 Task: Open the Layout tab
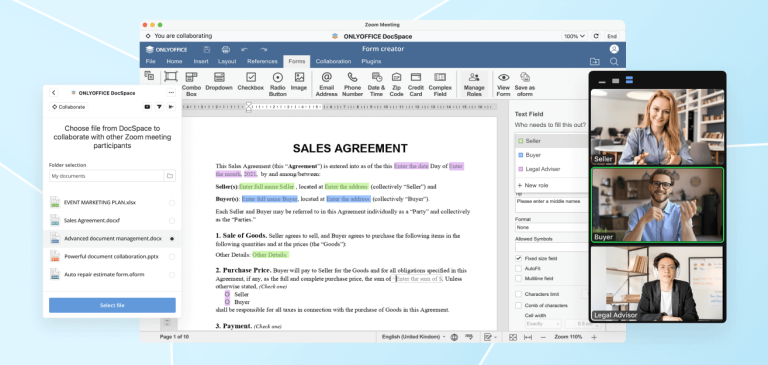point(227,62)
